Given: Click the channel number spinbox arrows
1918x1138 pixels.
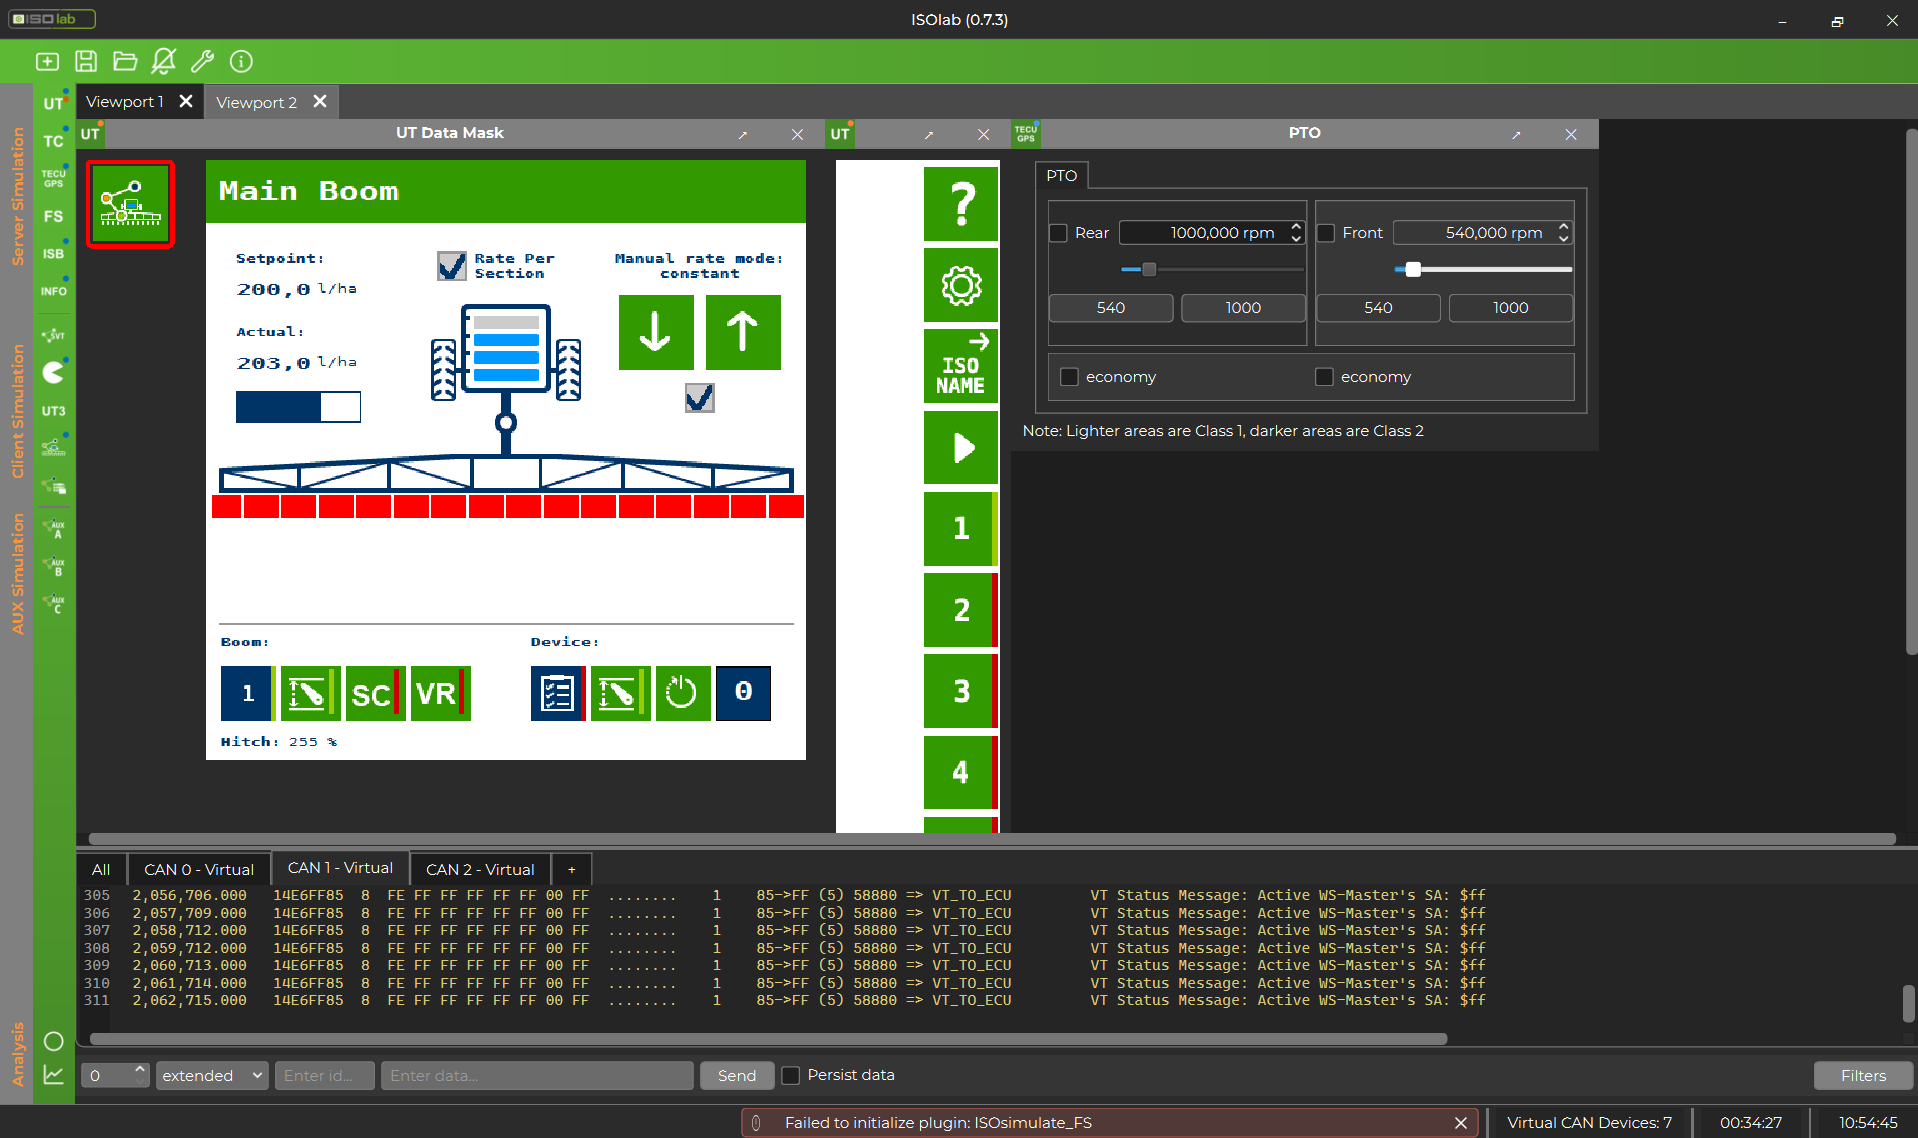Looking at the screenshot, I should pyautogui.click(x=140, y=1075).
